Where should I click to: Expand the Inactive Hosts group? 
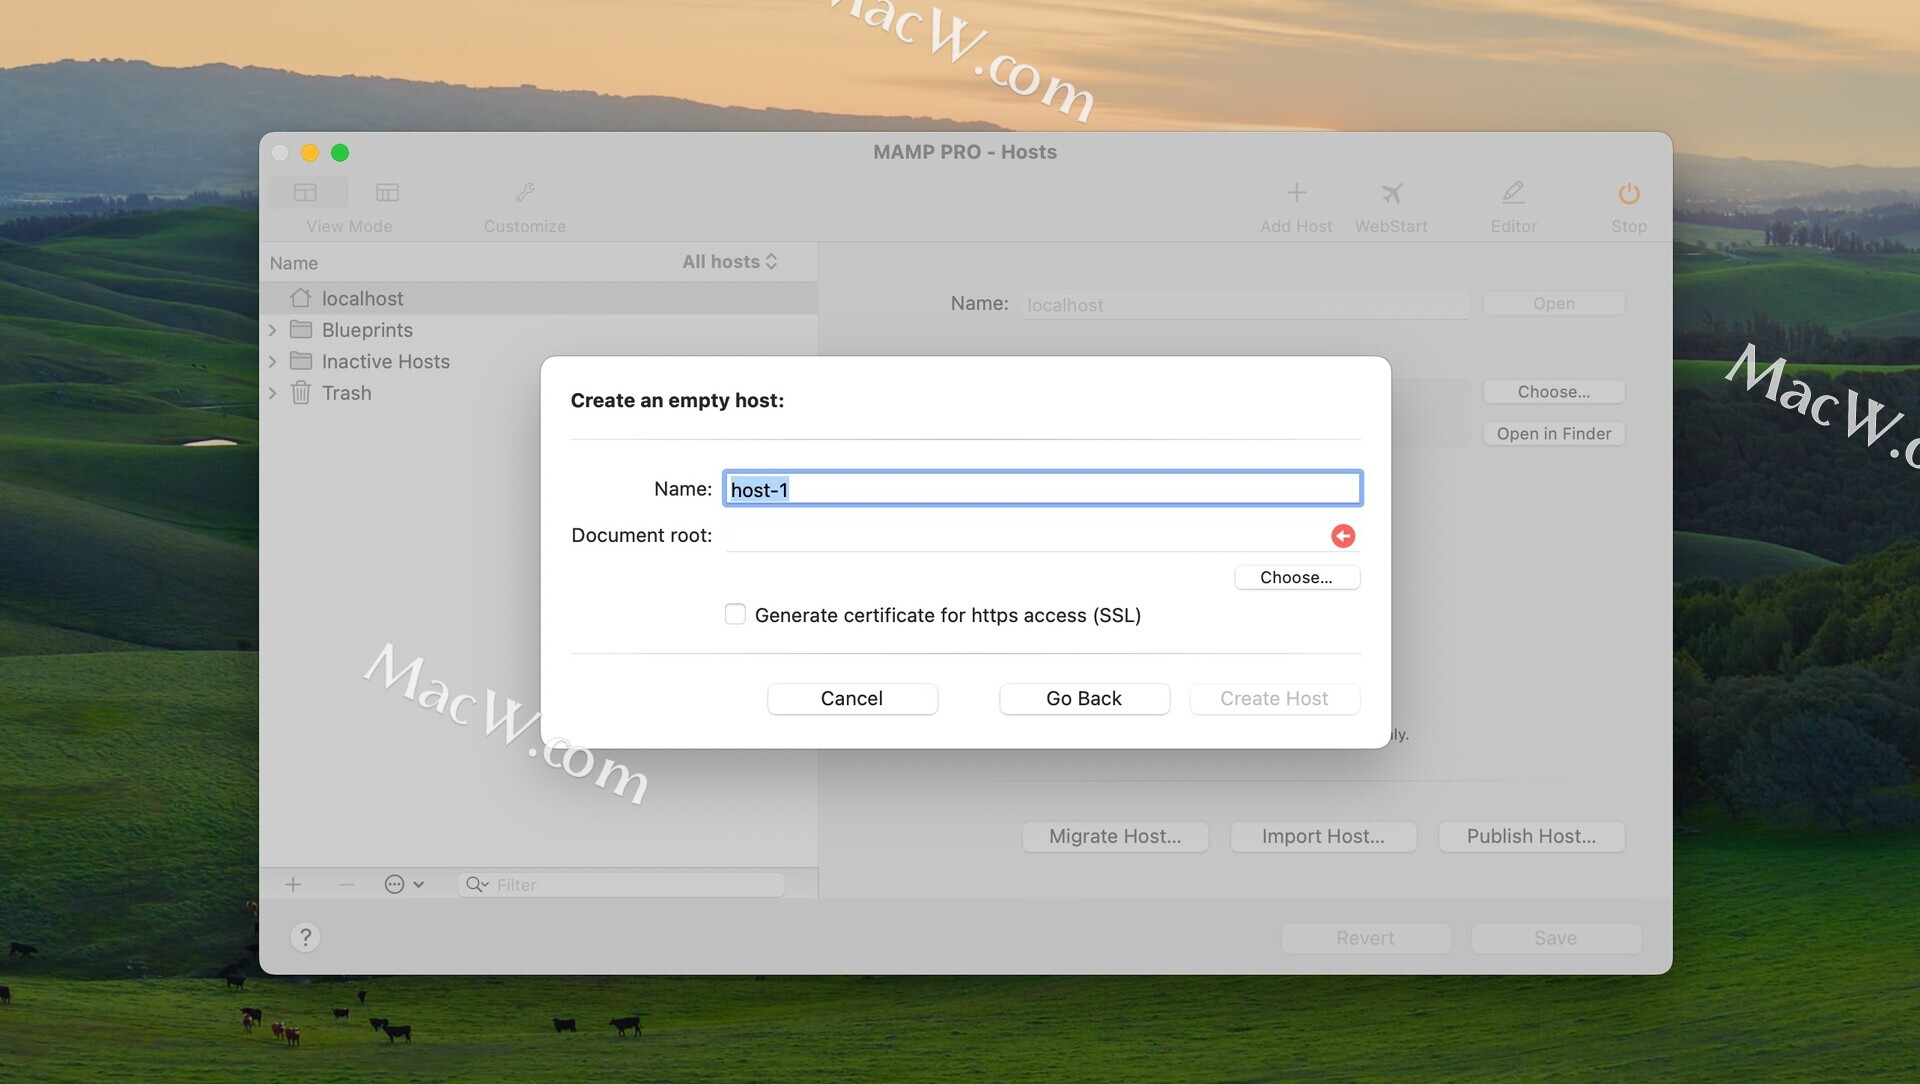point(272,361)
